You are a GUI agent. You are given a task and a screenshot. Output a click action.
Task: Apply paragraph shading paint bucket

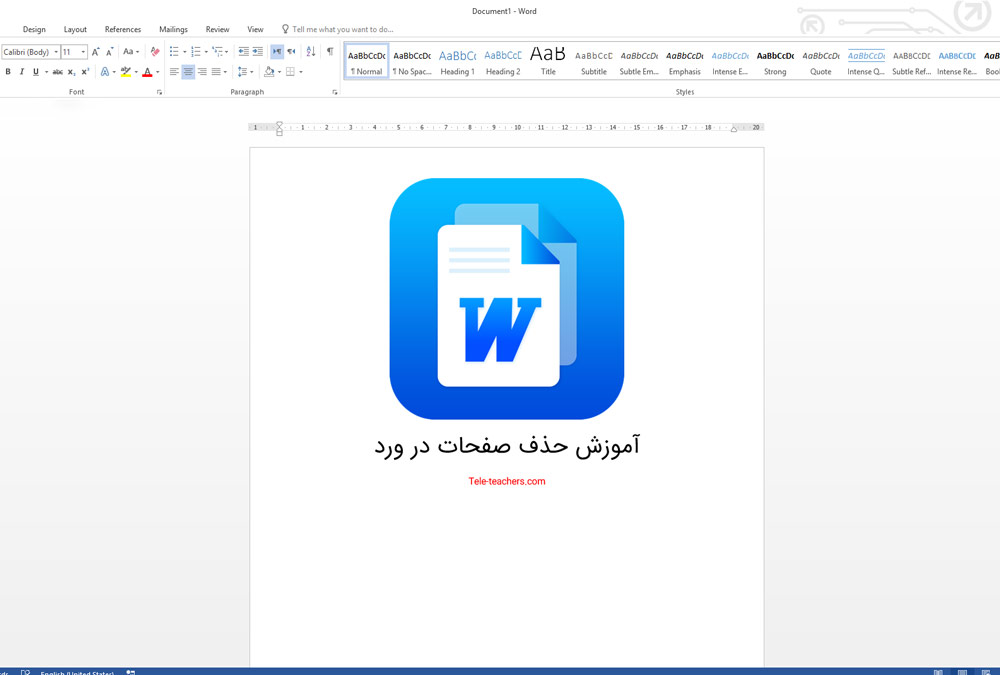[269, 72]
